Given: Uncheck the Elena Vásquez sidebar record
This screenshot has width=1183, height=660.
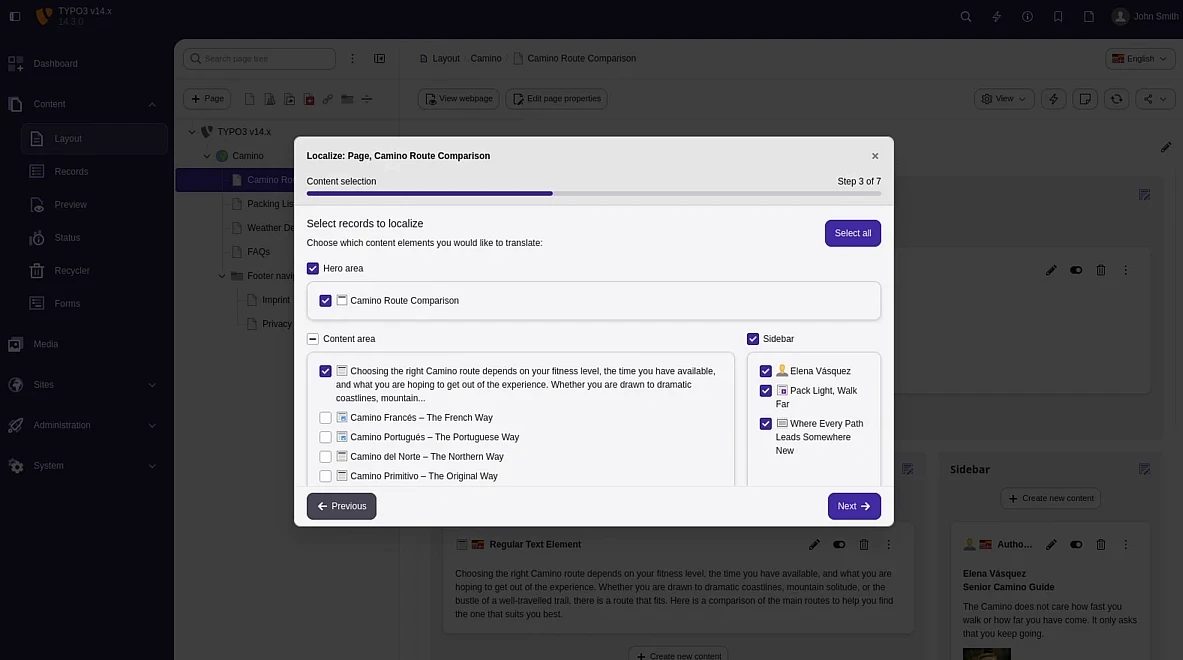Looking at the screenshot, I should click(765, 370).
